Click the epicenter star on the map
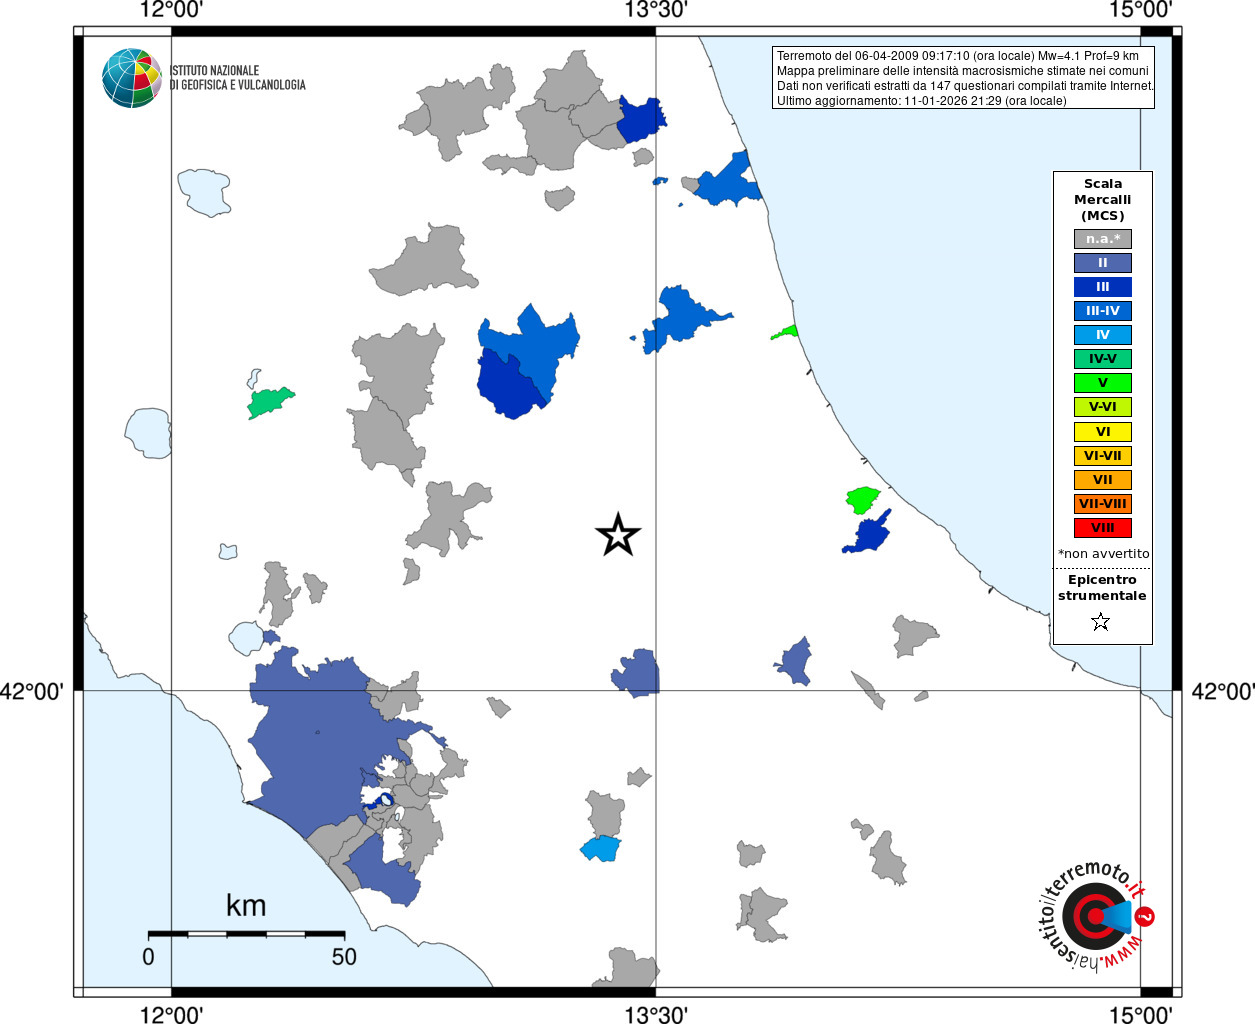 click(618, 535)
